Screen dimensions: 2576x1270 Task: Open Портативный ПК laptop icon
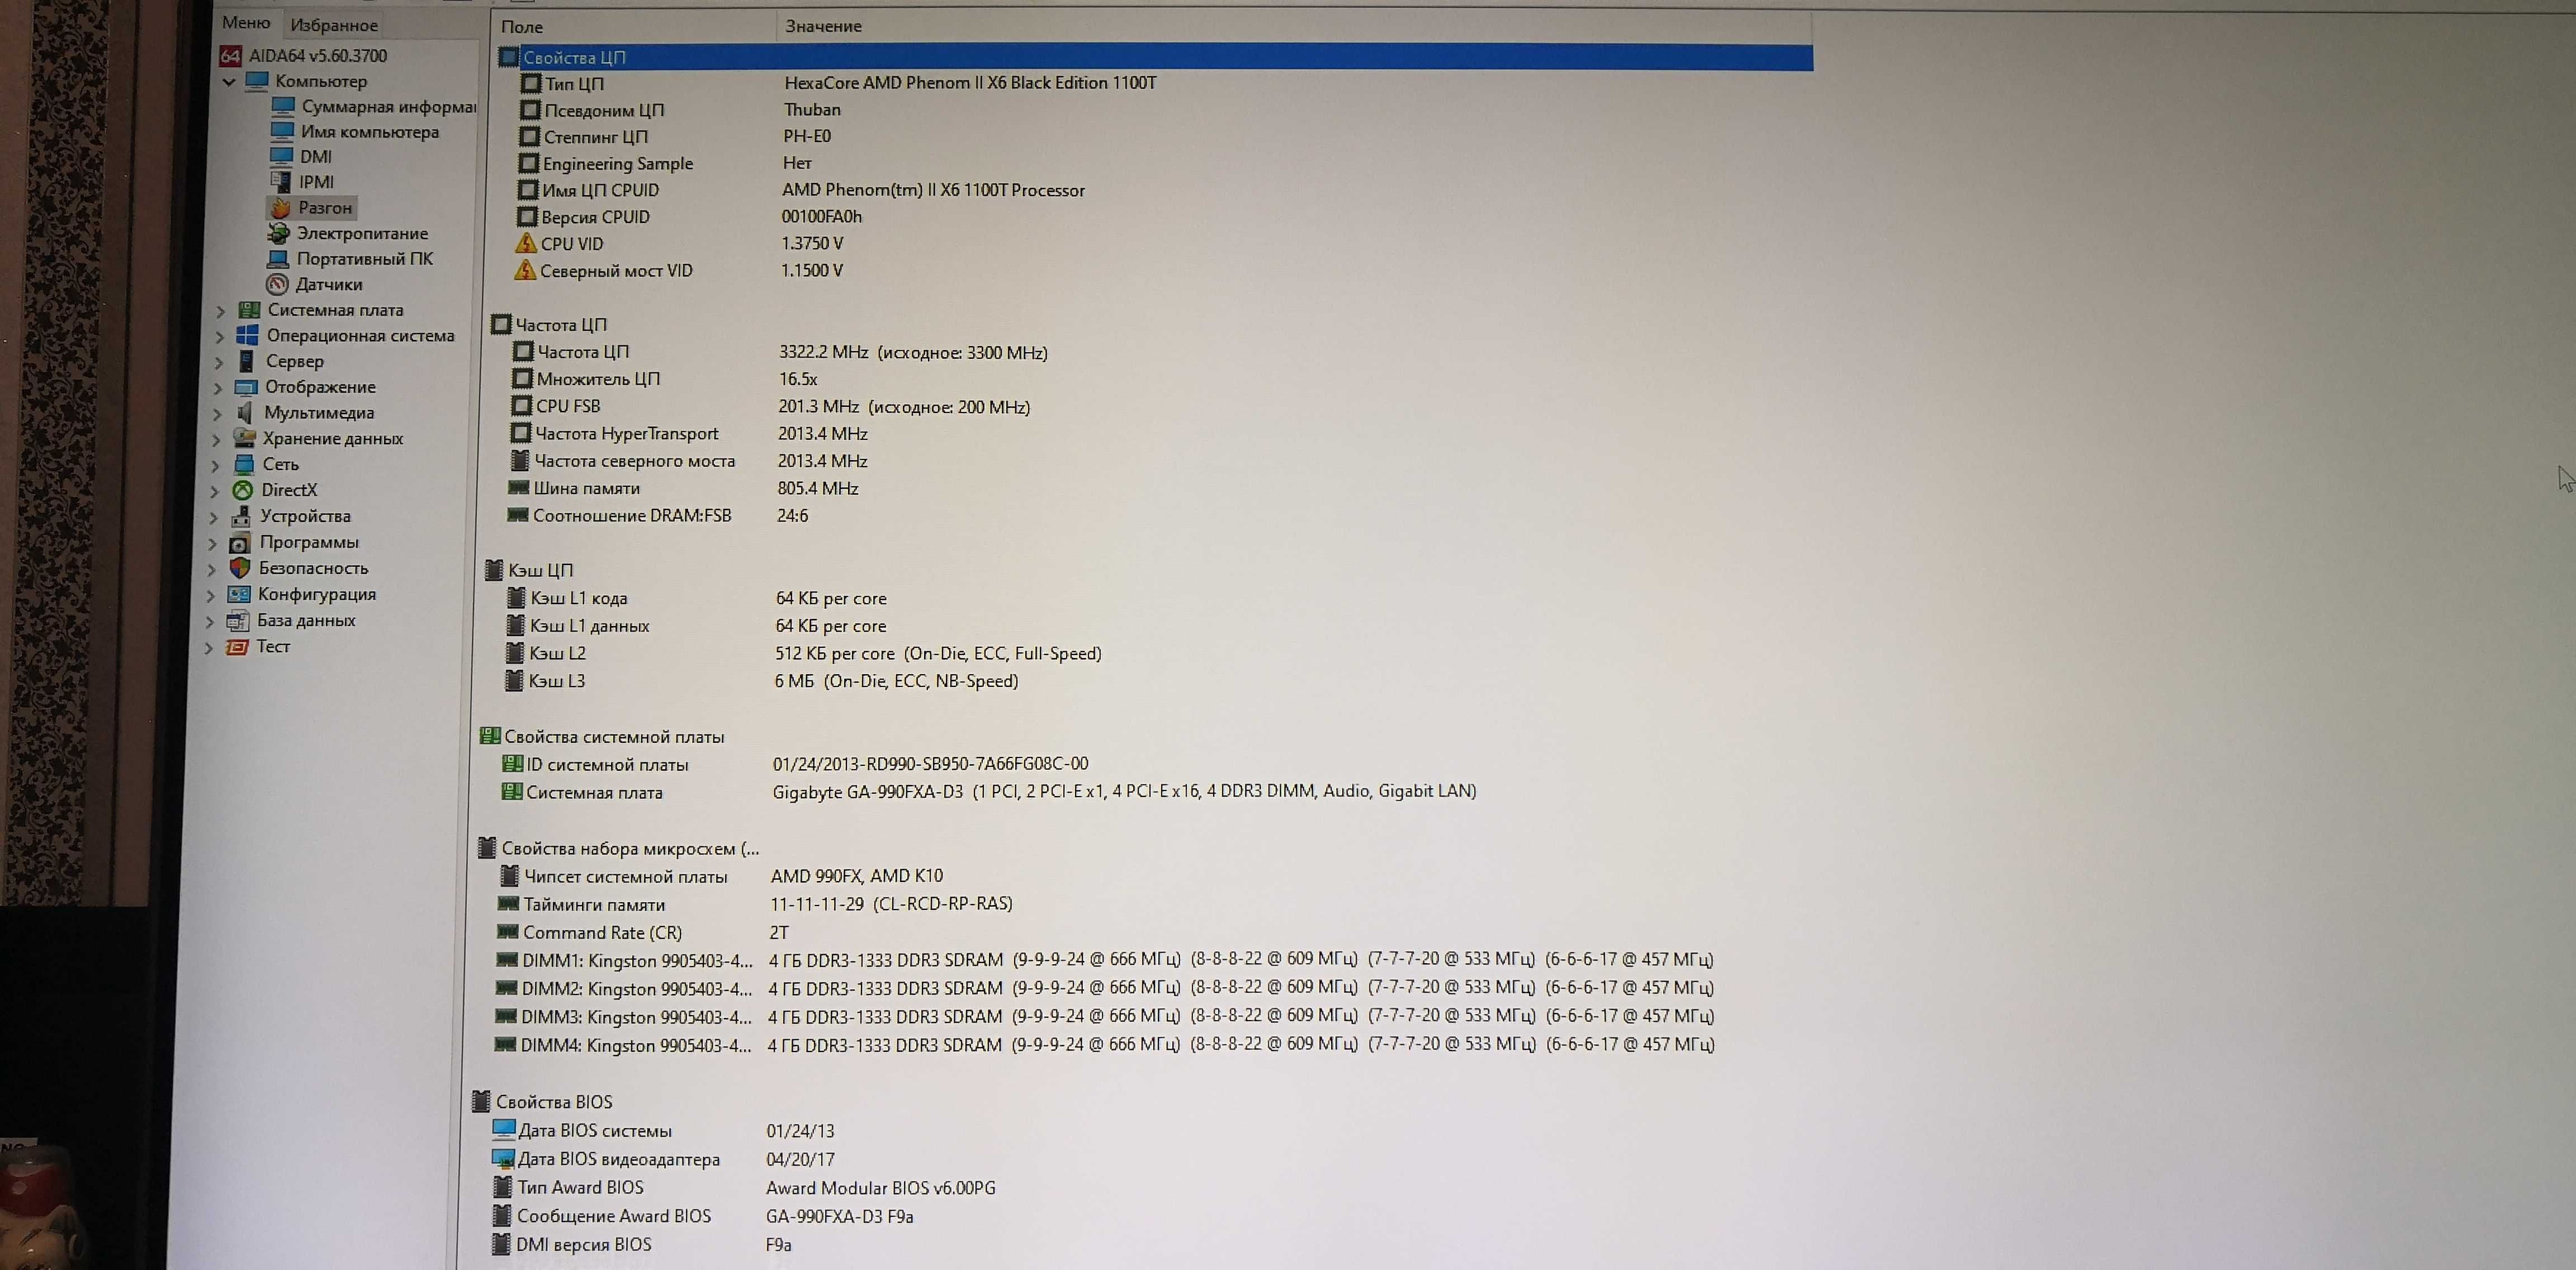(279, 259)
